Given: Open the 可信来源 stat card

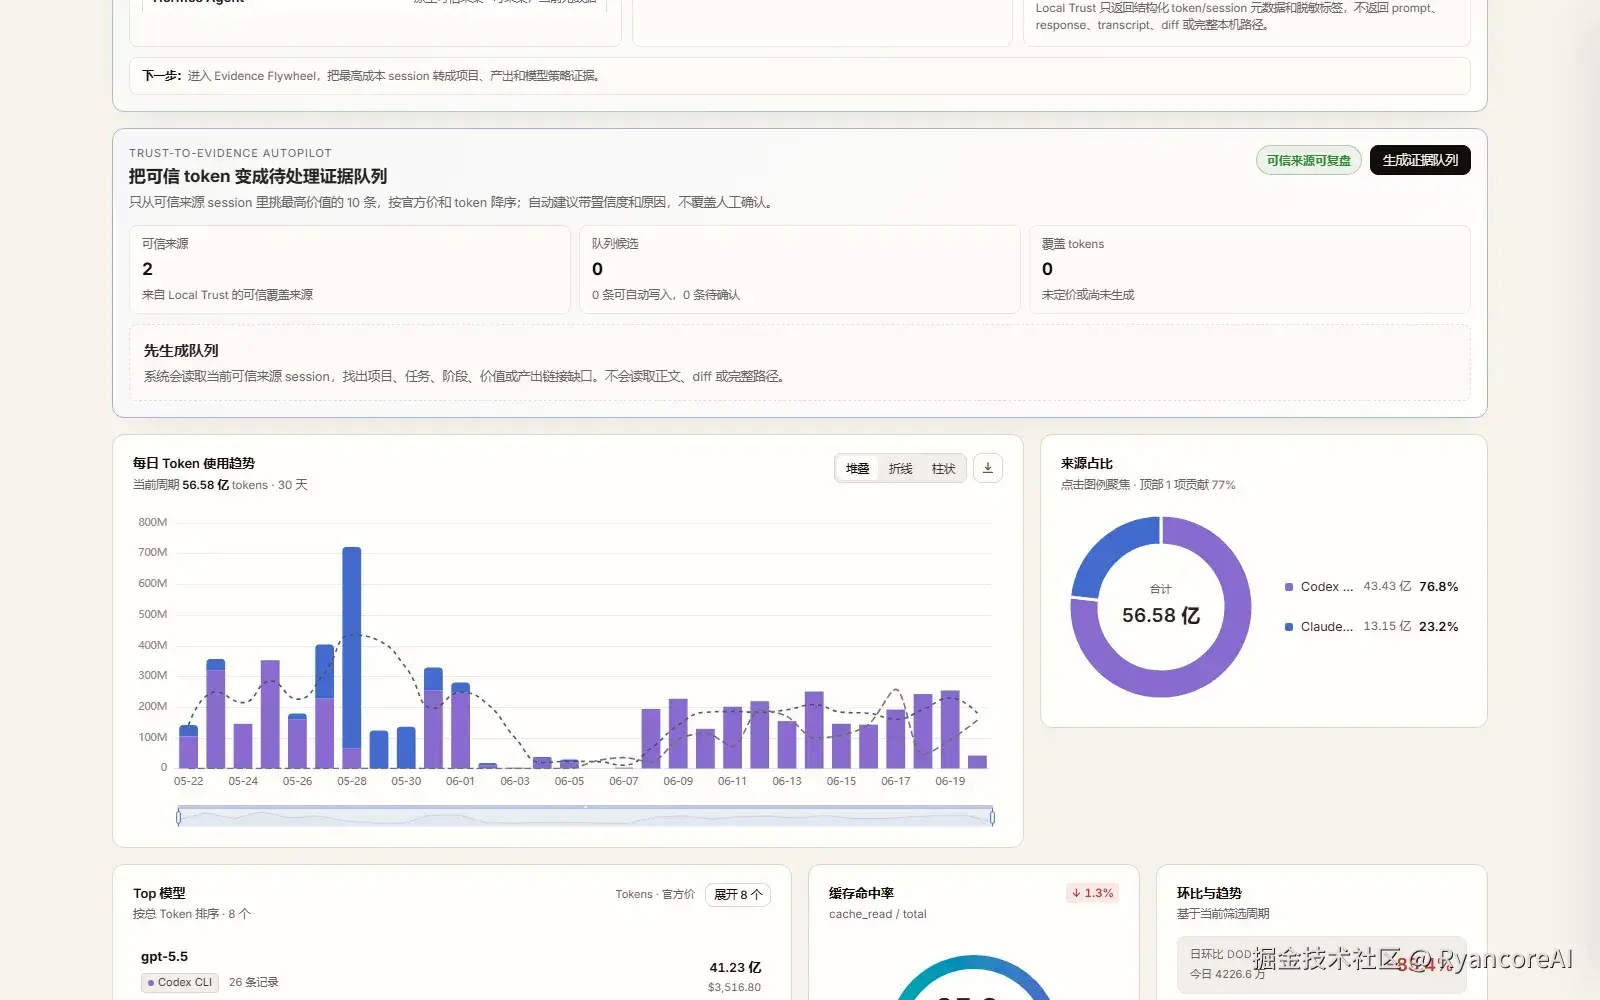Looking at the screenshot, I should [x=349, y=269].
